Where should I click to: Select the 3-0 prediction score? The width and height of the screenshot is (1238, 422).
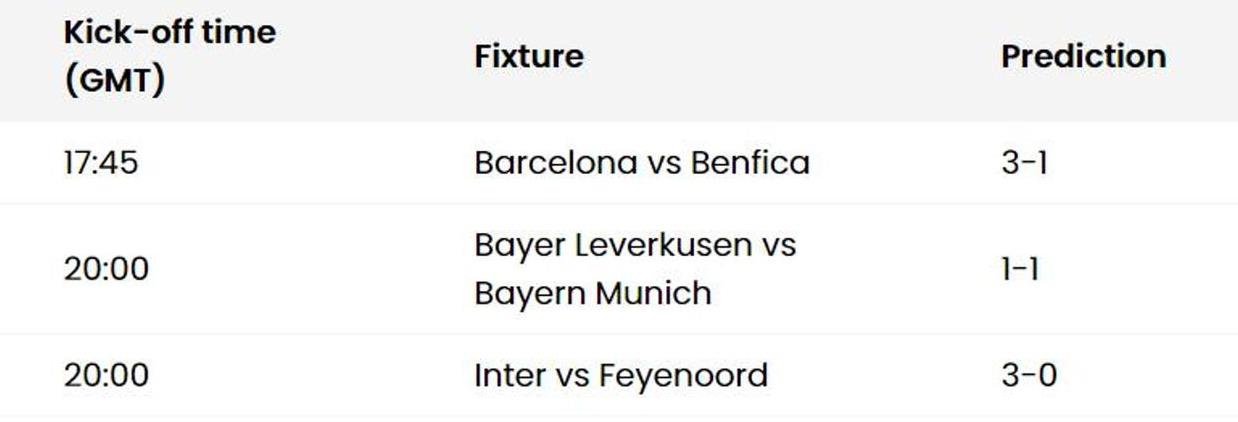point(1028,376)
